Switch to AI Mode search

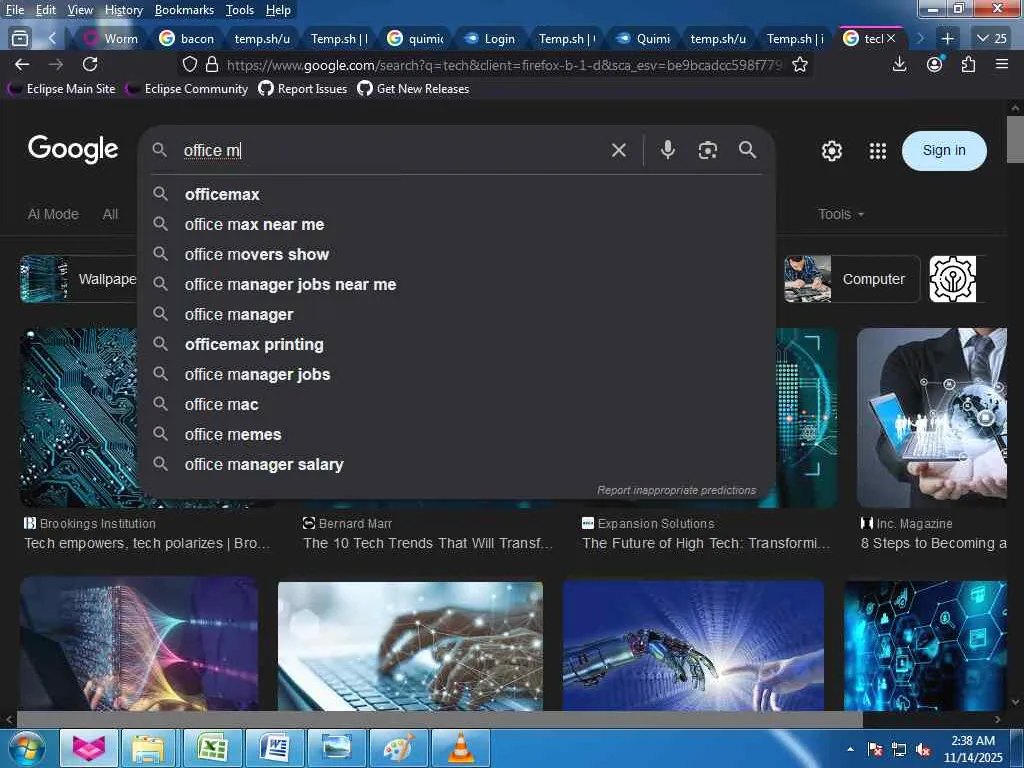(53, 214)
